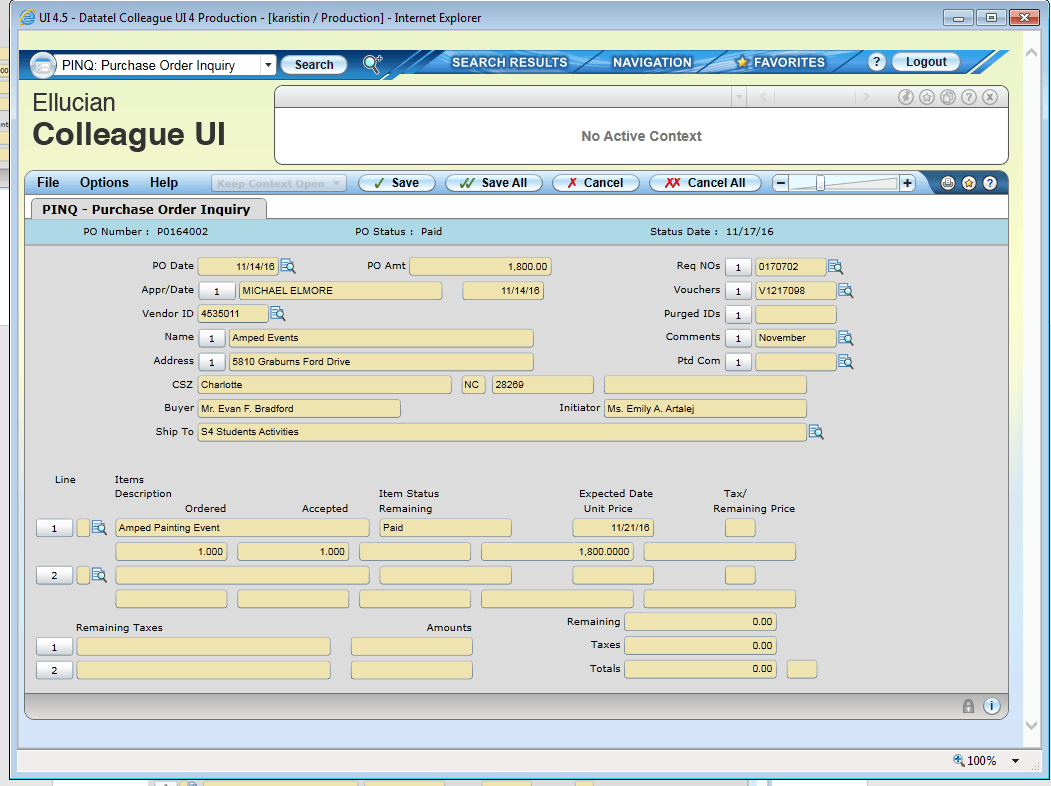
Task: Click the info icon in bottom status bar
Action: pyautogui.click(x=991, y=706)
